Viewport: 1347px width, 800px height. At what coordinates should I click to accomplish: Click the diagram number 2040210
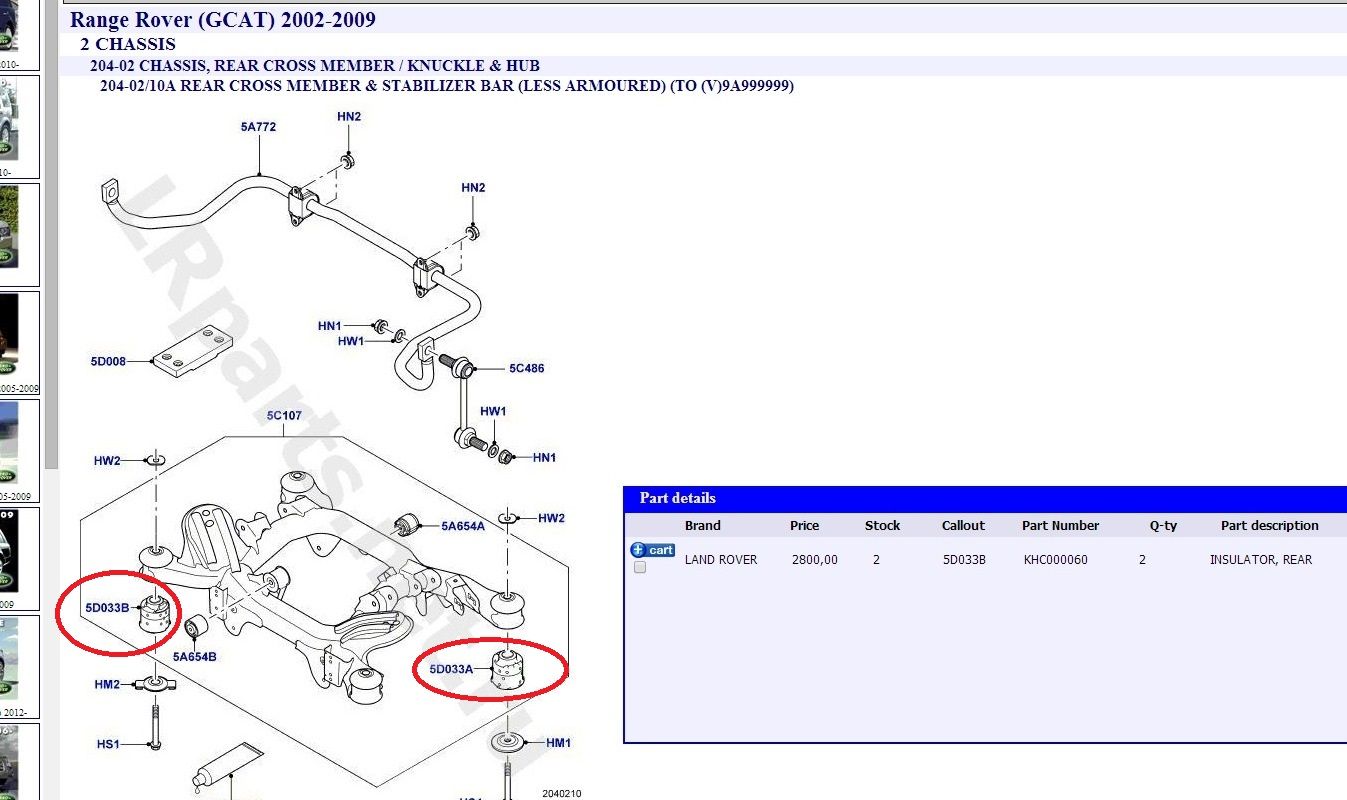(561, 794)
